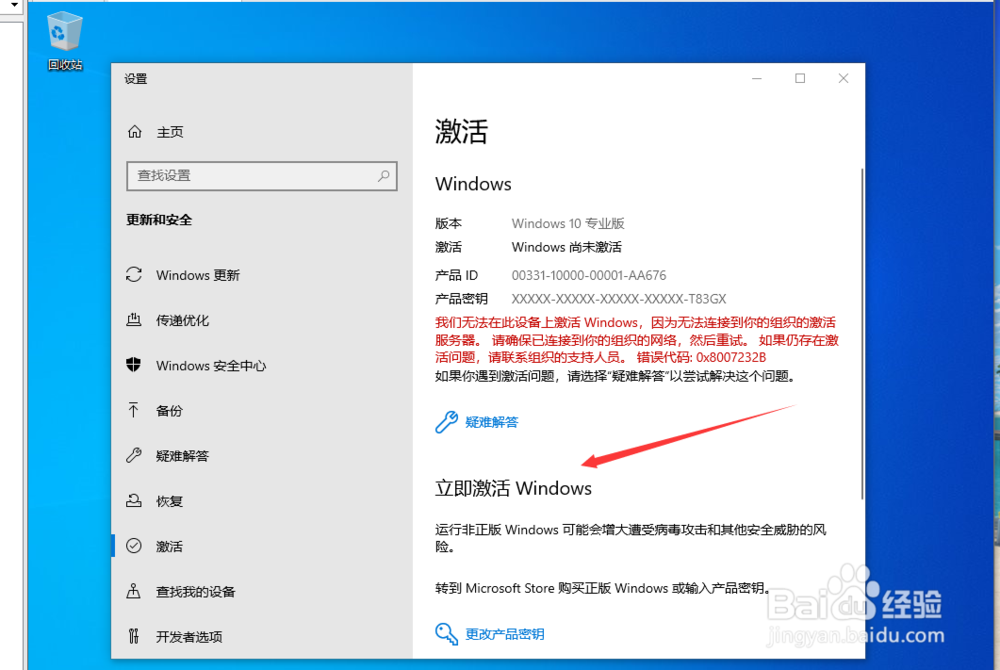Click the product key ending T83GX

619,298
